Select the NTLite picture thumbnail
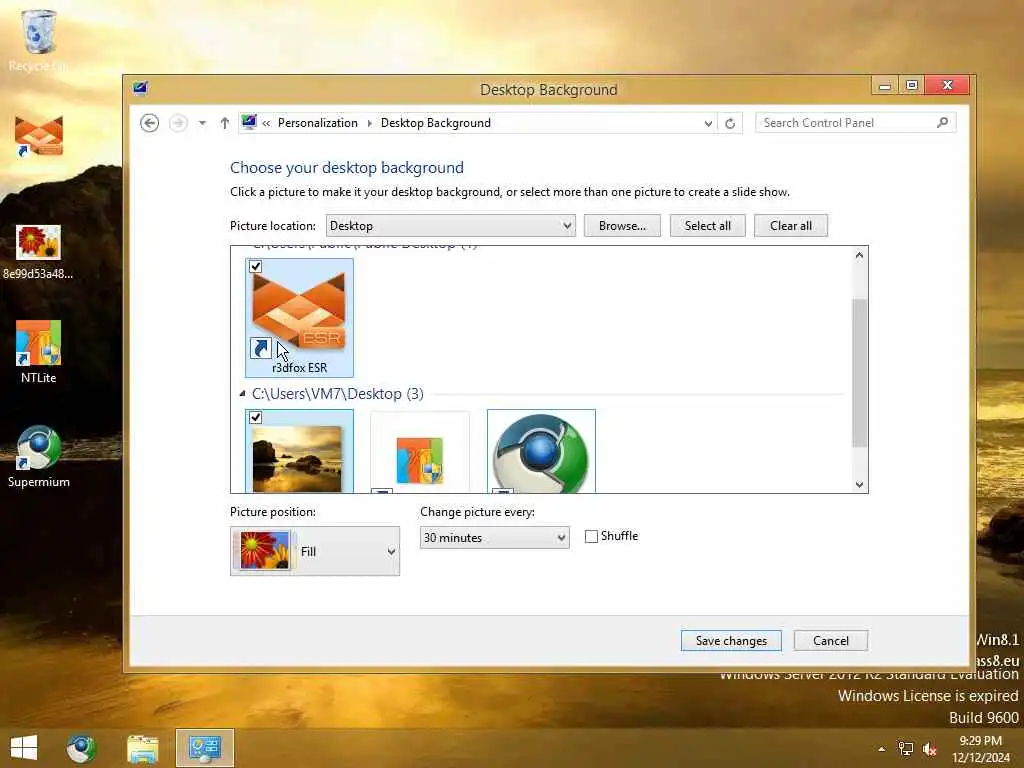Image resolution: width=1024 pixels, height=768 pixels. click(x=419, y=452)
